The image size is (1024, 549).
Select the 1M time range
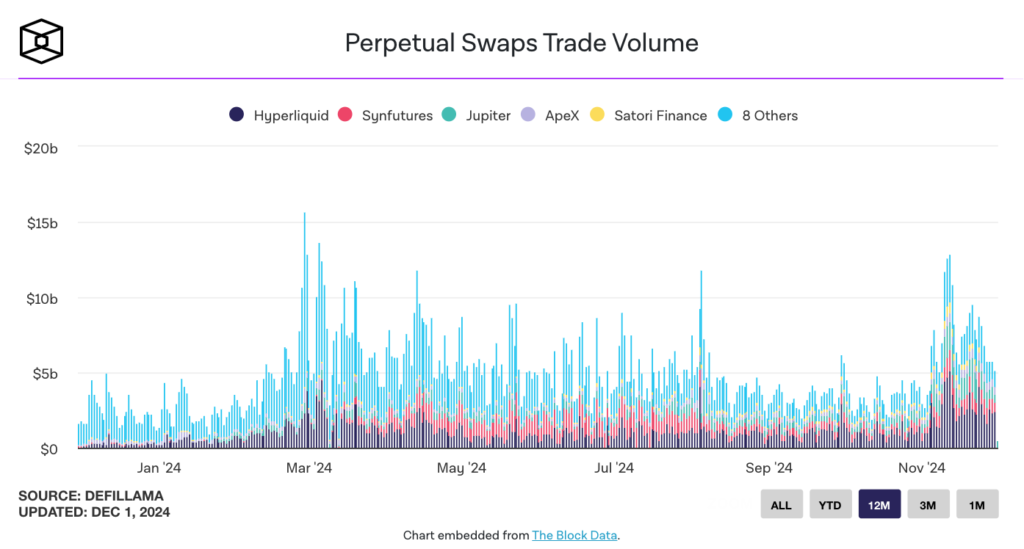pos(977,505)
